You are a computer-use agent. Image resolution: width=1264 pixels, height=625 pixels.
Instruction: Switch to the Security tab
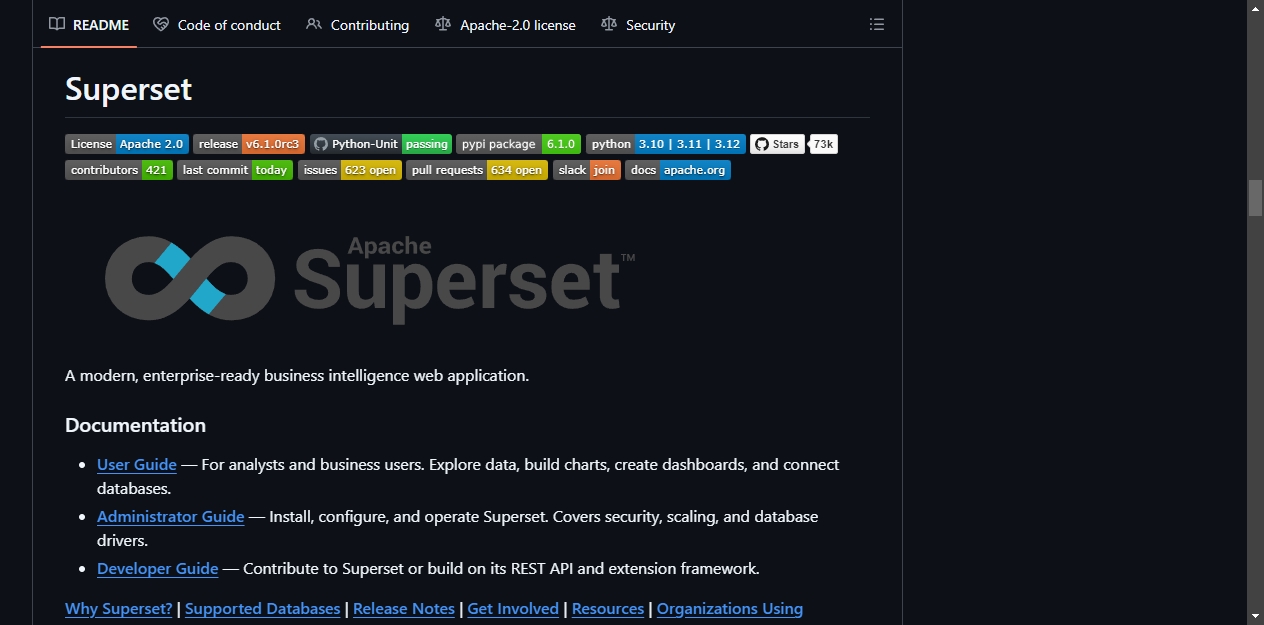(x=638, y=25)
